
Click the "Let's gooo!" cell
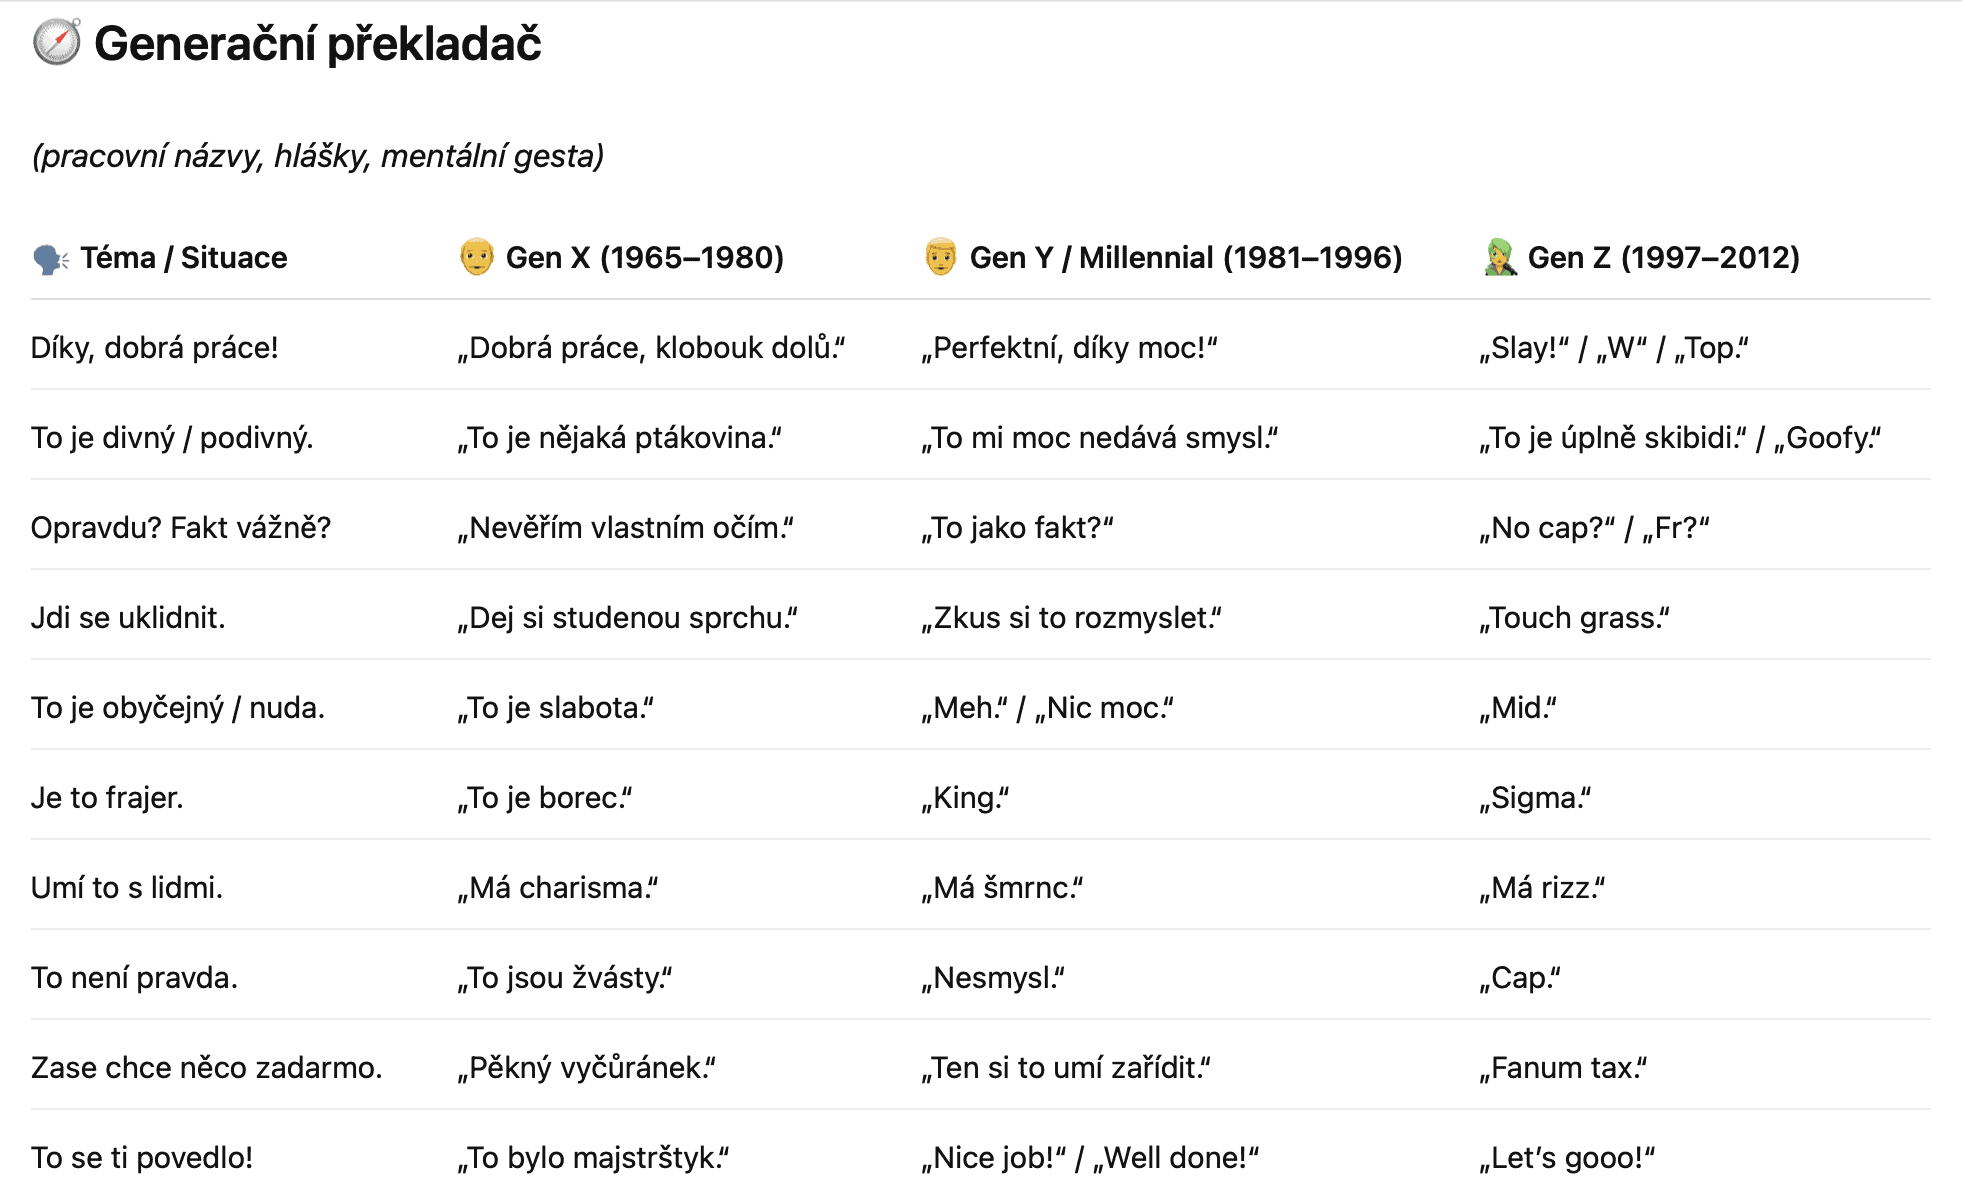[1568, 1158]
